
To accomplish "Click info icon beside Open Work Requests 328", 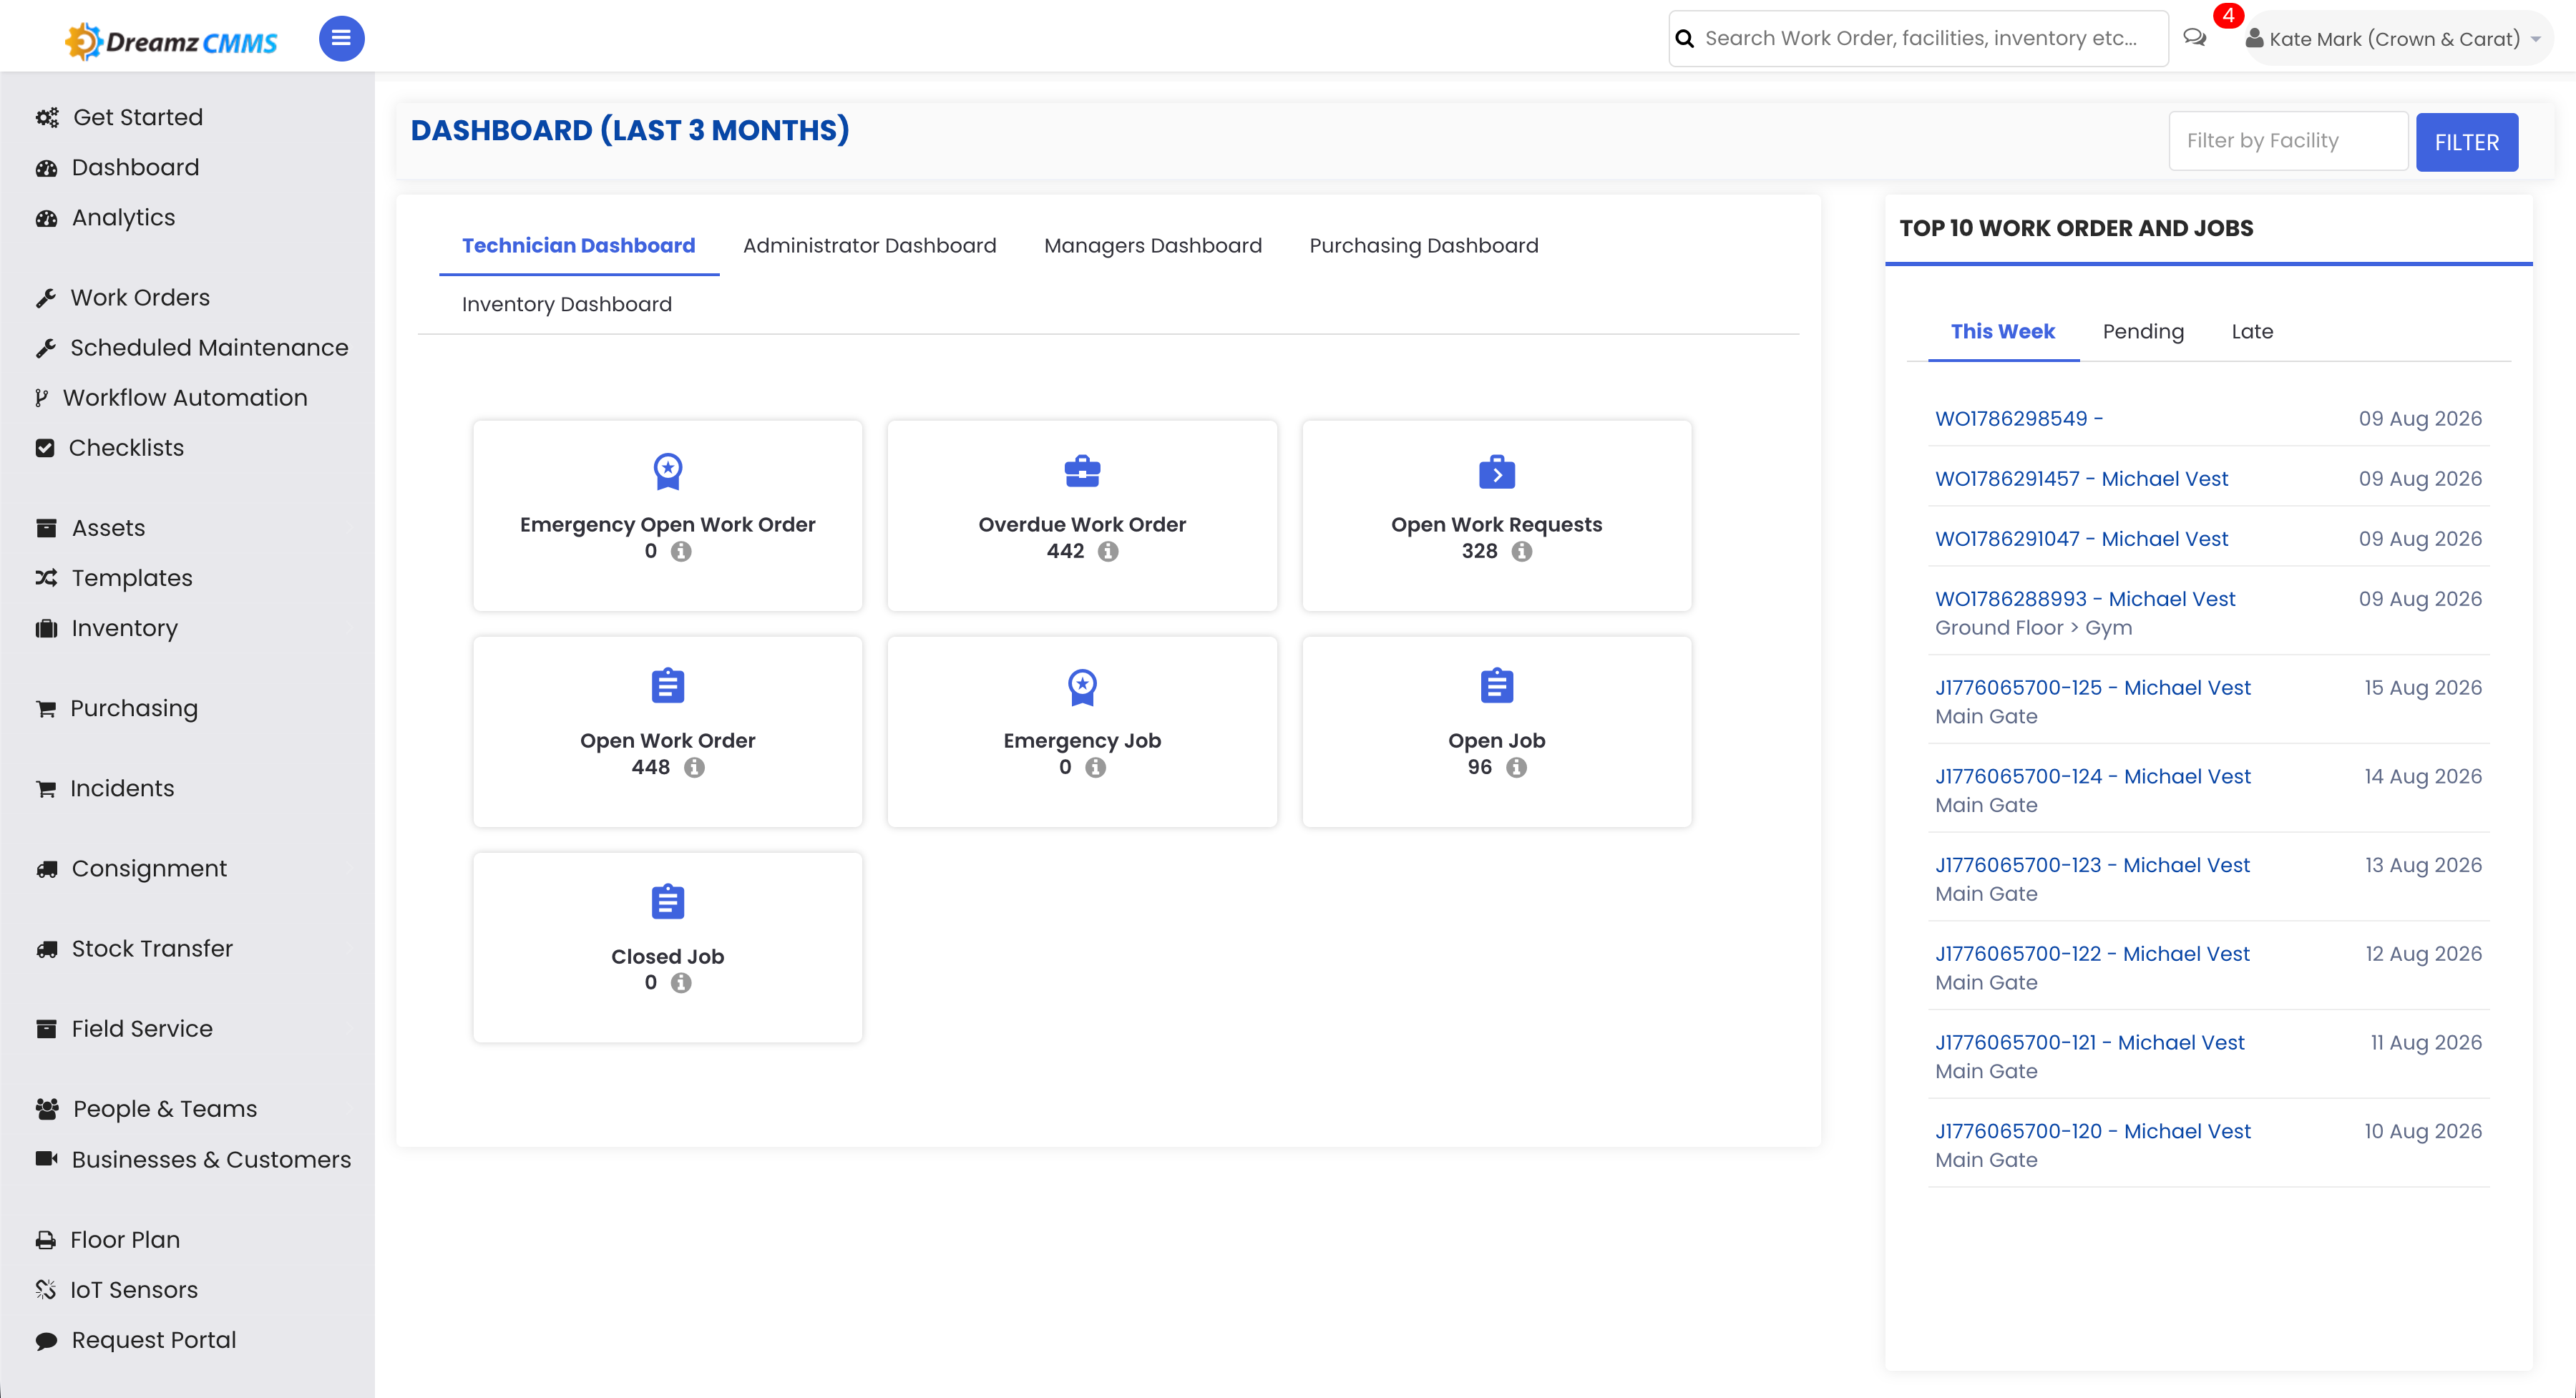I will point(1522,552).
